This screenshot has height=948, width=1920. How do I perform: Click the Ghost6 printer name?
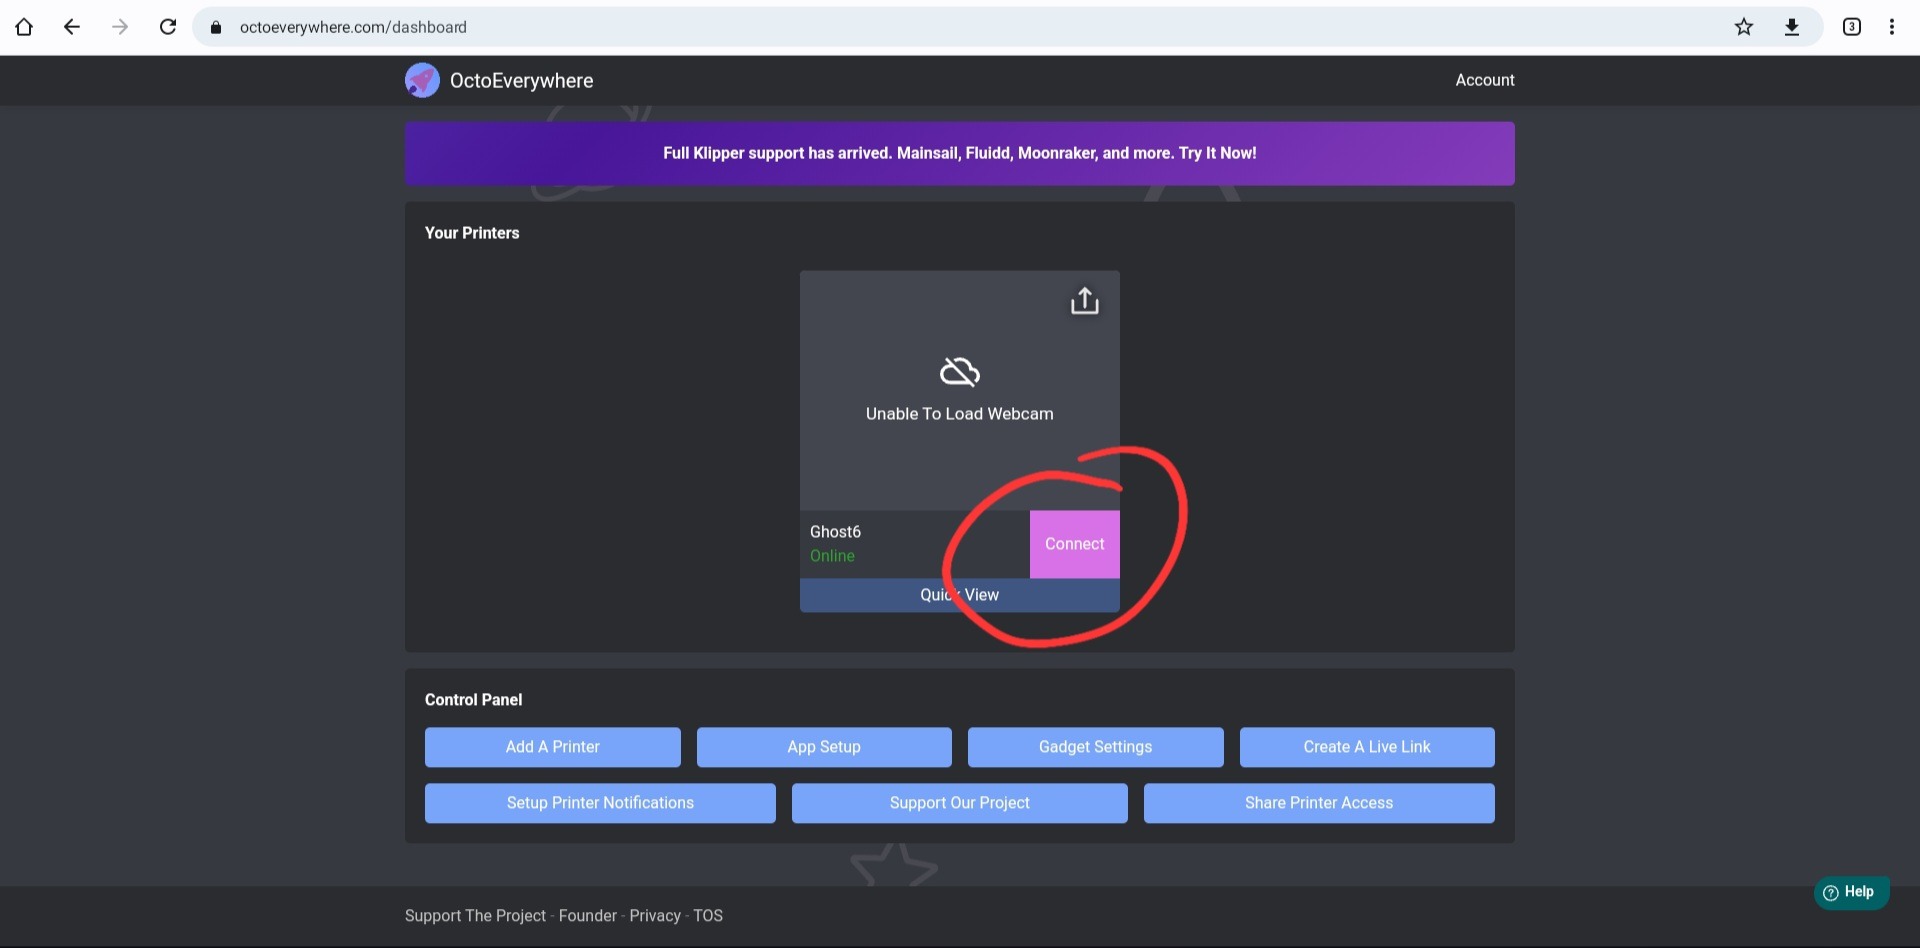(835, 532)
